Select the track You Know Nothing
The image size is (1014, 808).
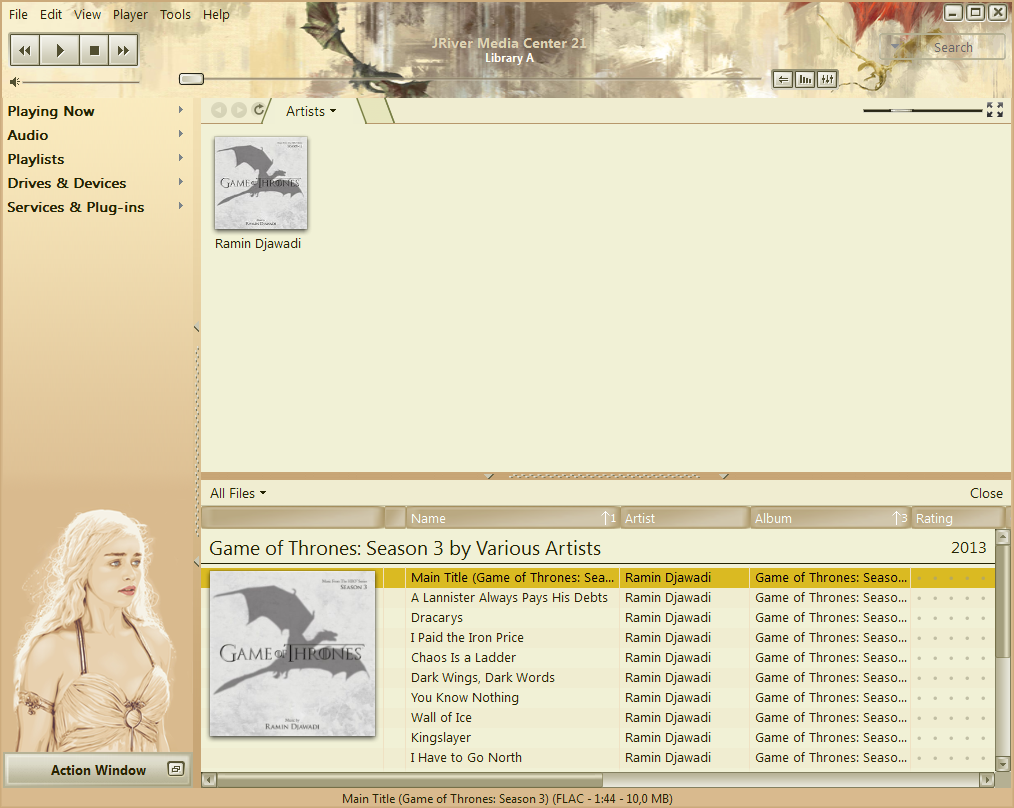(x=464, y=698)
